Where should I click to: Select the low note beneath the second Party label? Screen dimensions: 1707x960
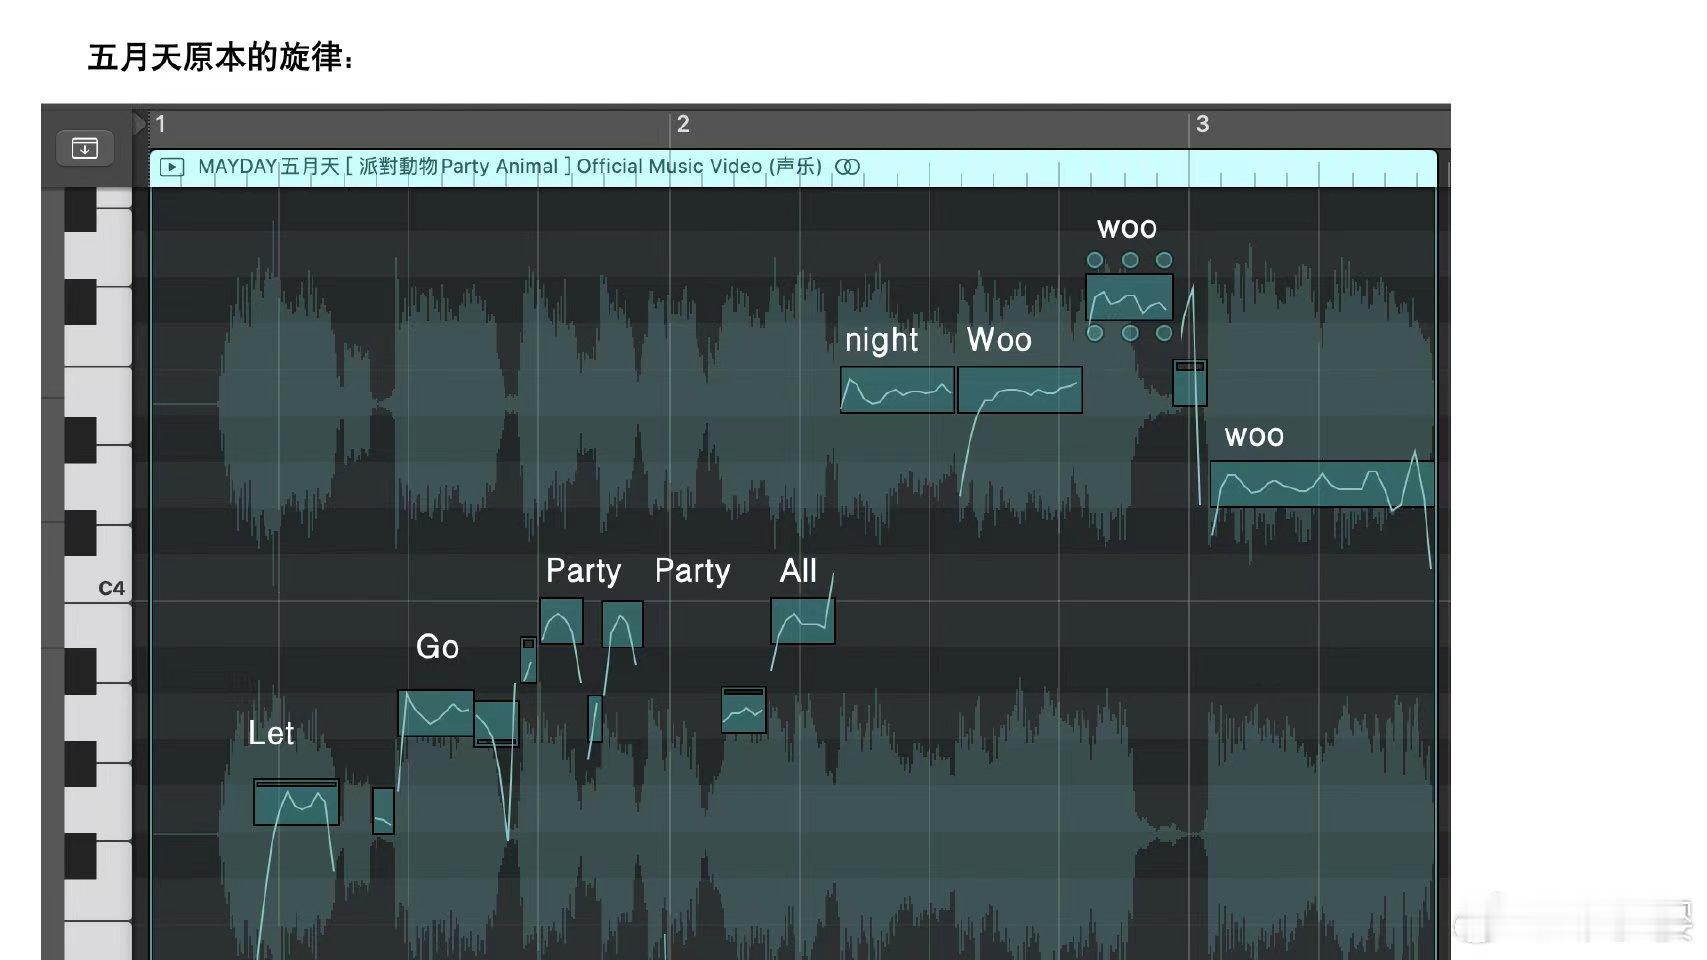[x=744, y=710]
